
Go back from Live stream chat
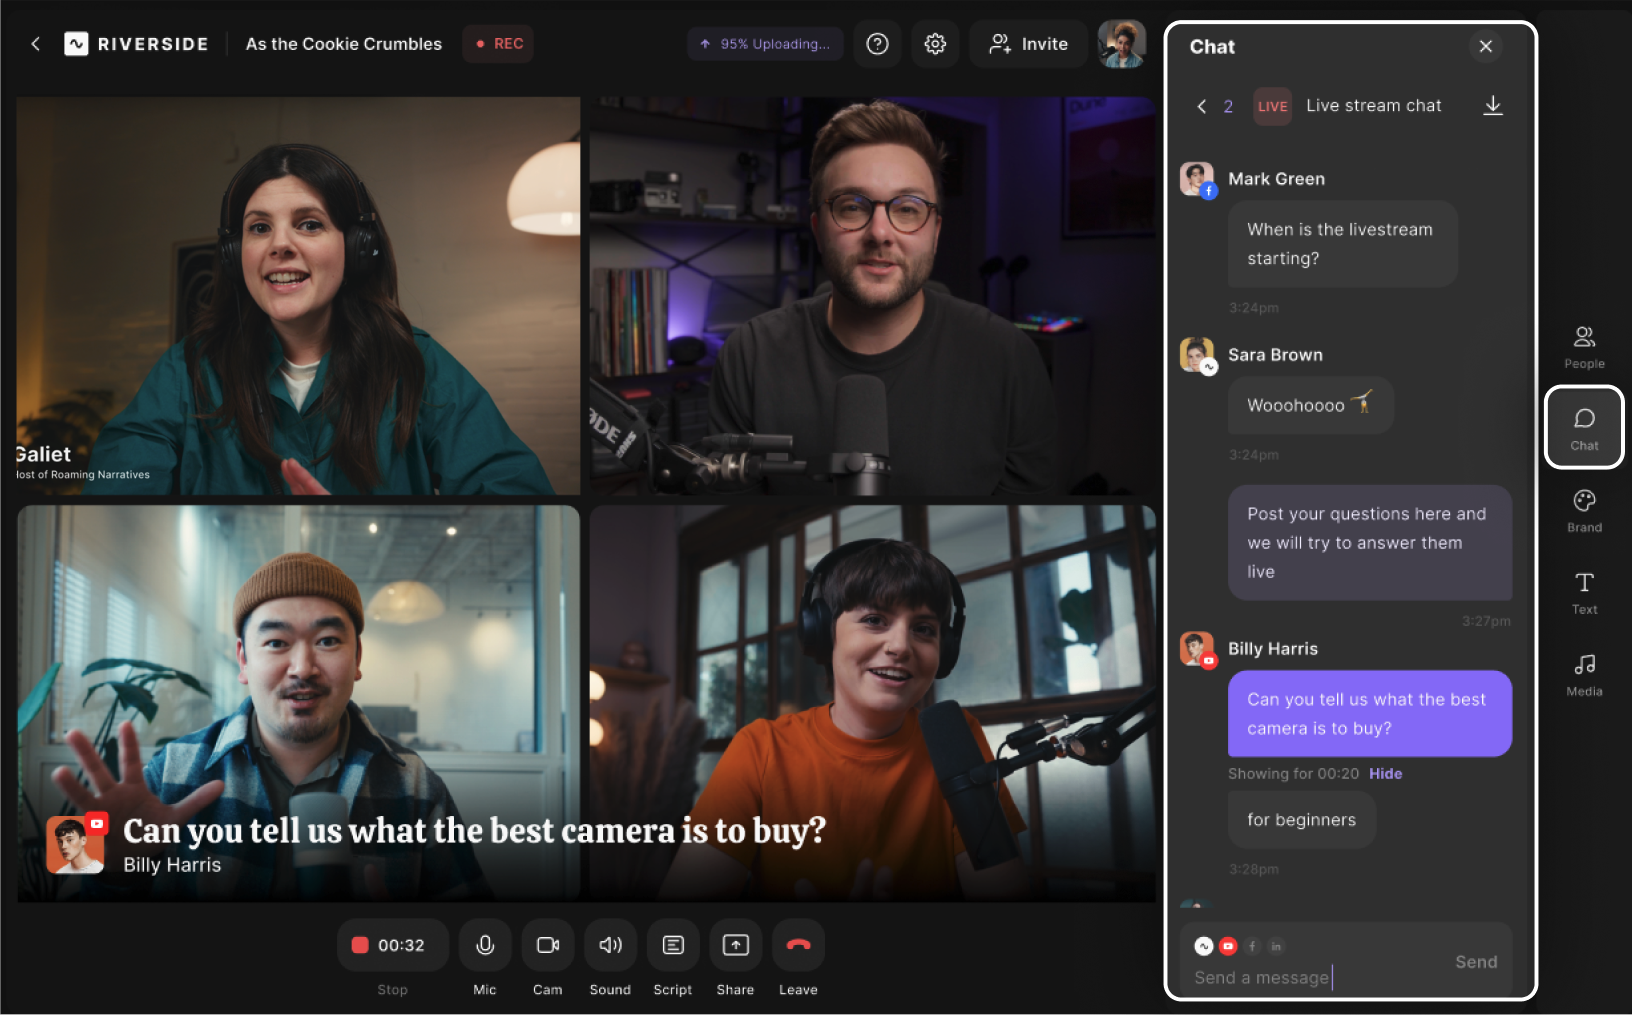1202,106
